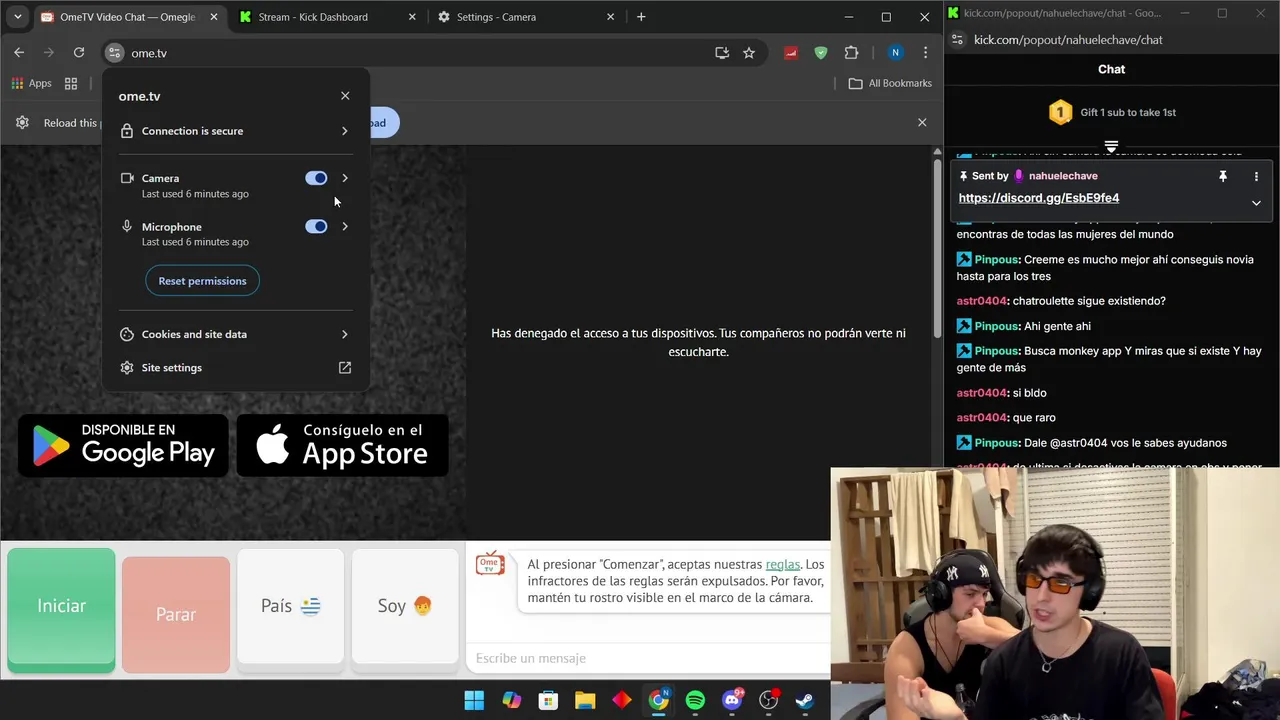Open the tab search dropdown arrow
This screenshot has width=1280, height=720.
click(17, 17)
